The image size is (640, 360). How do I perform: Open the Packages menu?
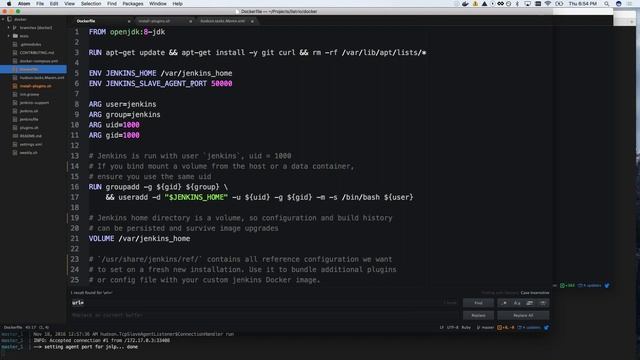click(133, 4)
